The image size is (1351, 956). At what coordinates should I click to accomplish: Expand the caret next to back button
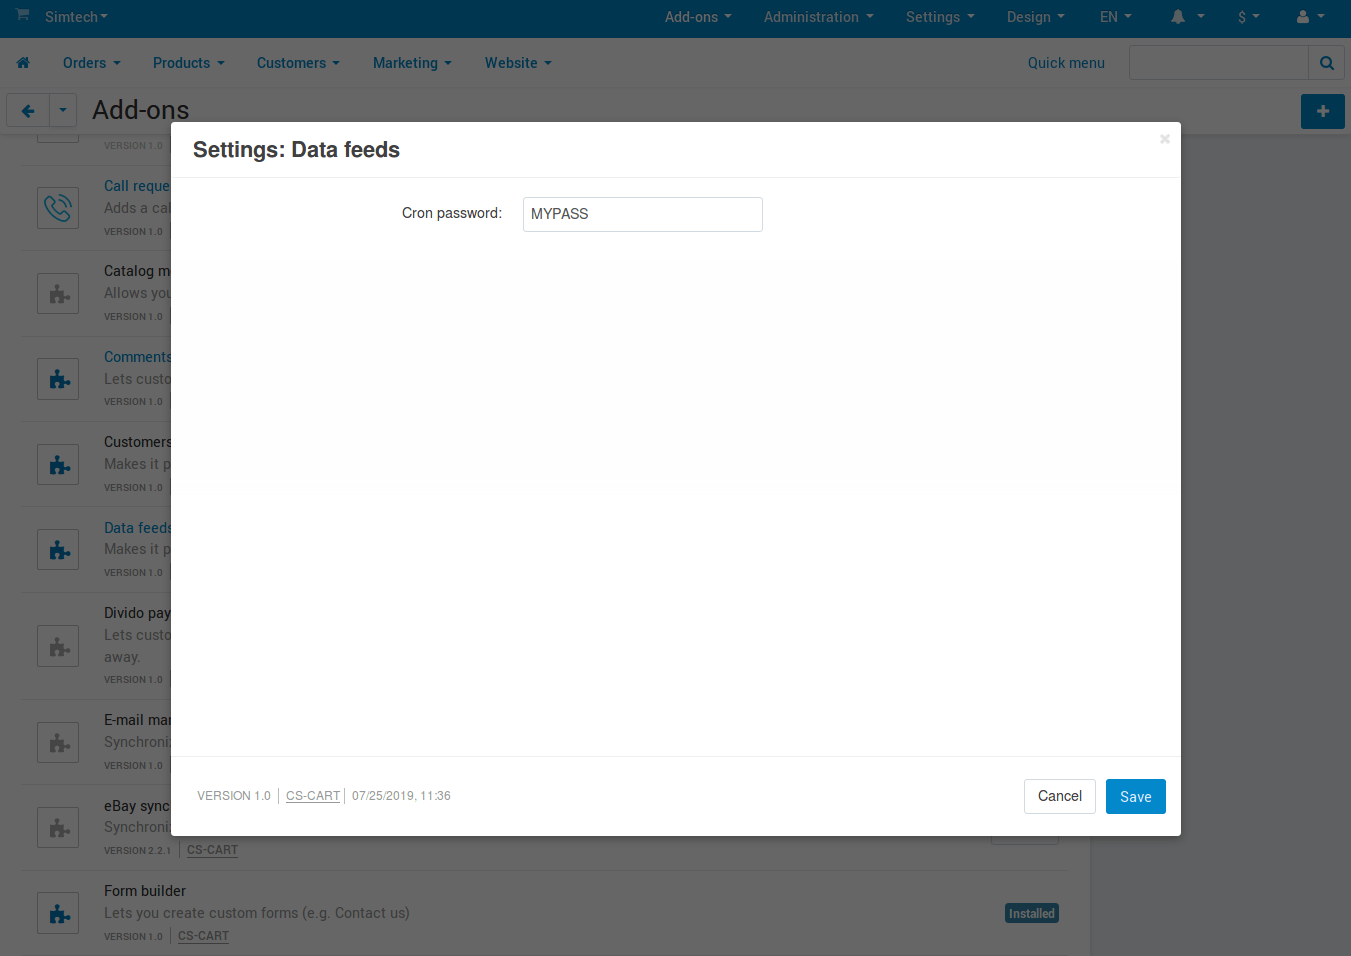[63, 110]
